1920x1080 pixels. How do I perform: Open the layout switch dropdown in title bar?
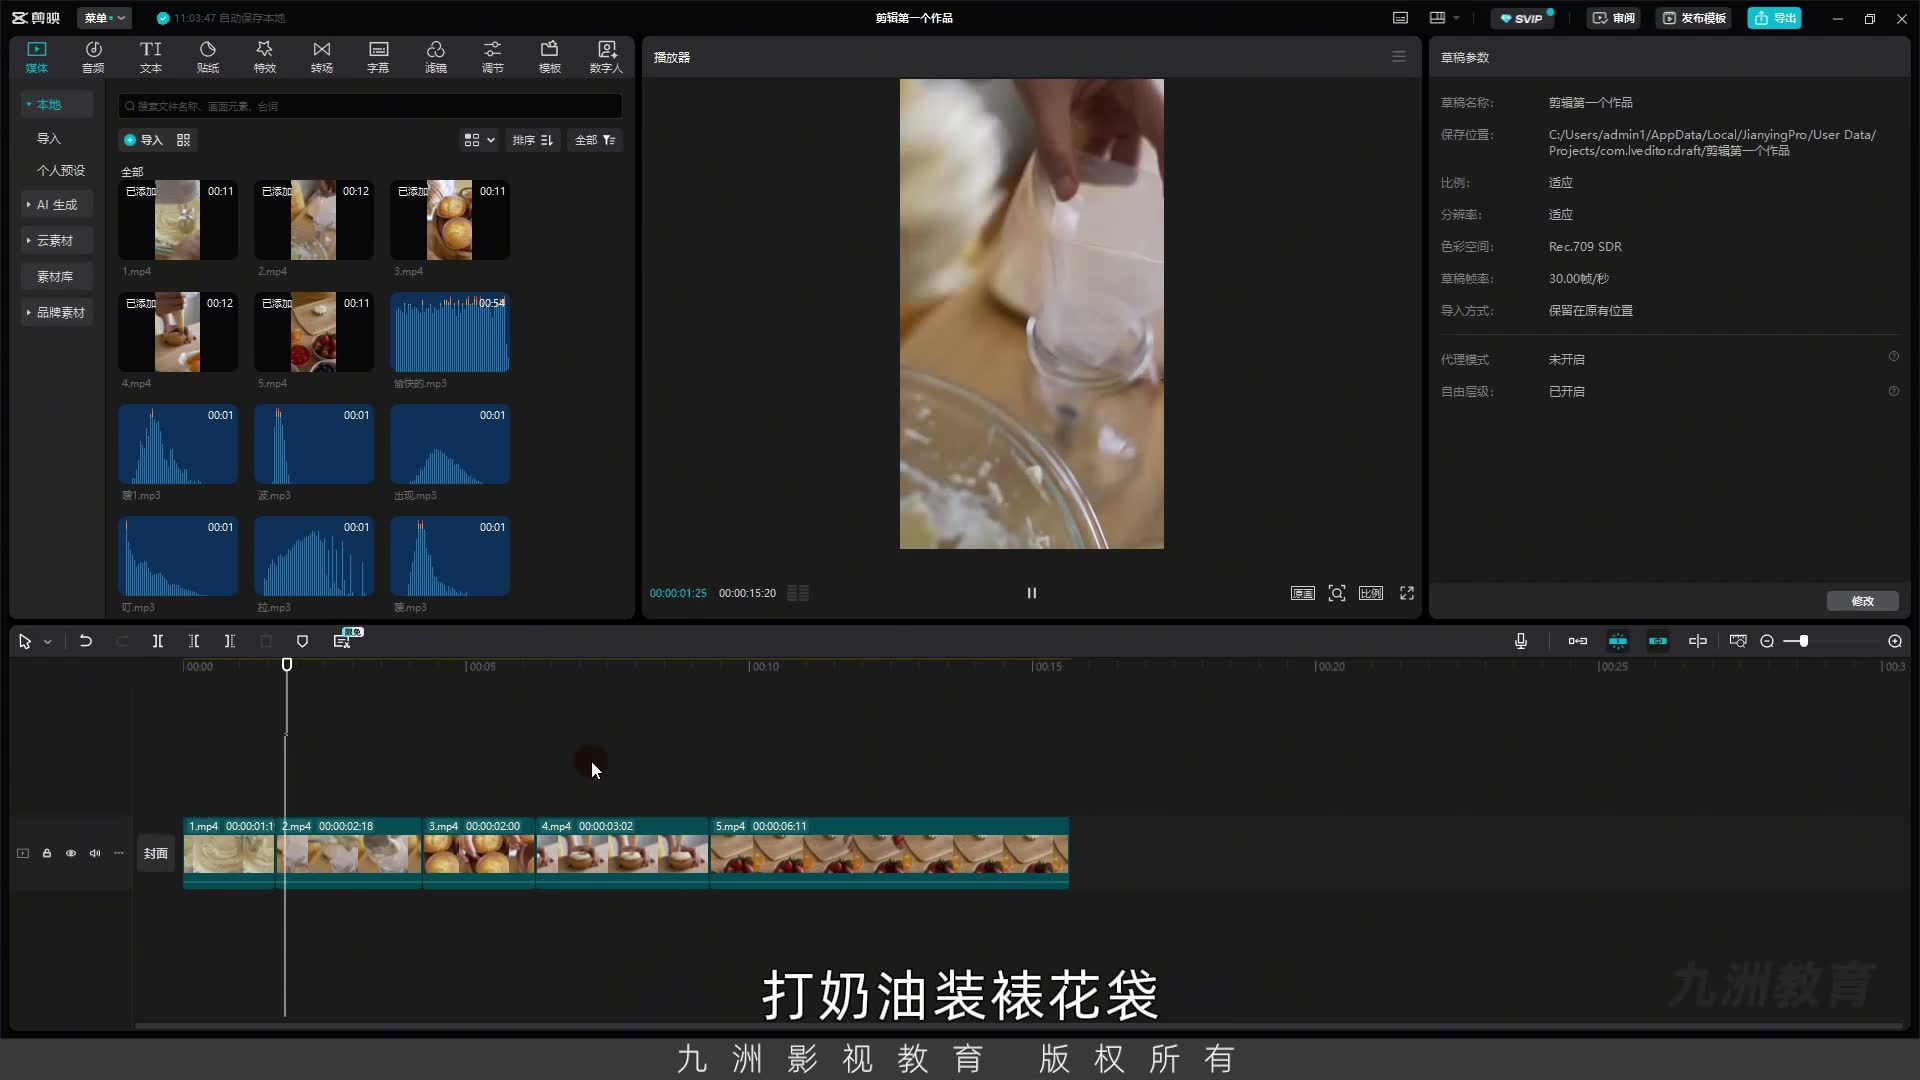1444,18
